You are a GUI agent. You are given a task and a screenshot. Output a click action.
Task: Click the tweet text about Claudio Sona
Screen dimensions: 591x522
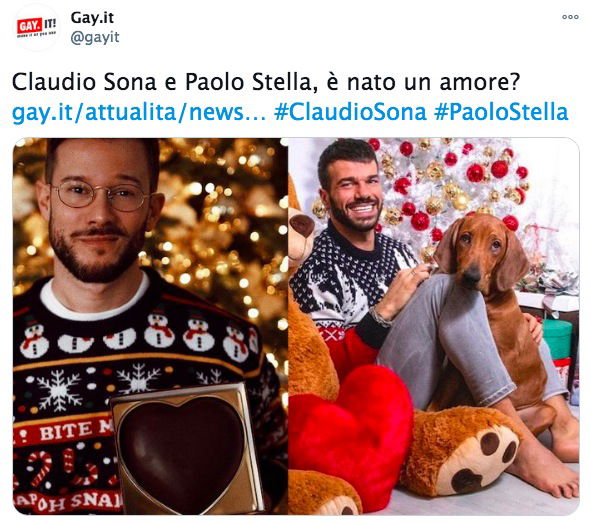point(266,82)
